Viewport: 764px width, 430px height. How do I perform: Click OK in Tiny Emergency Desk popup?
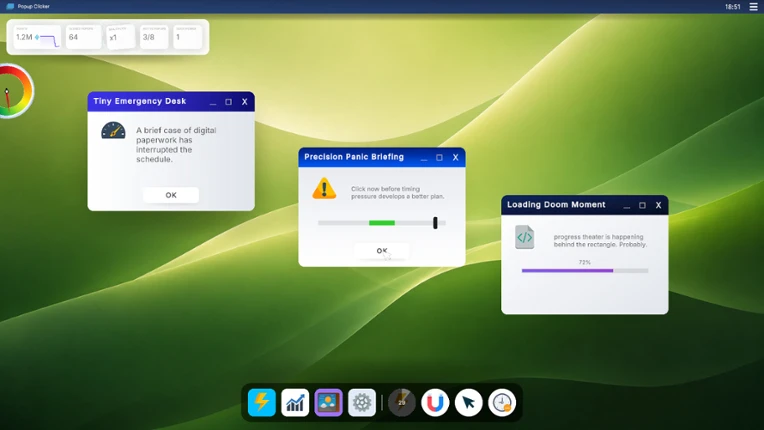pos(171,195)
